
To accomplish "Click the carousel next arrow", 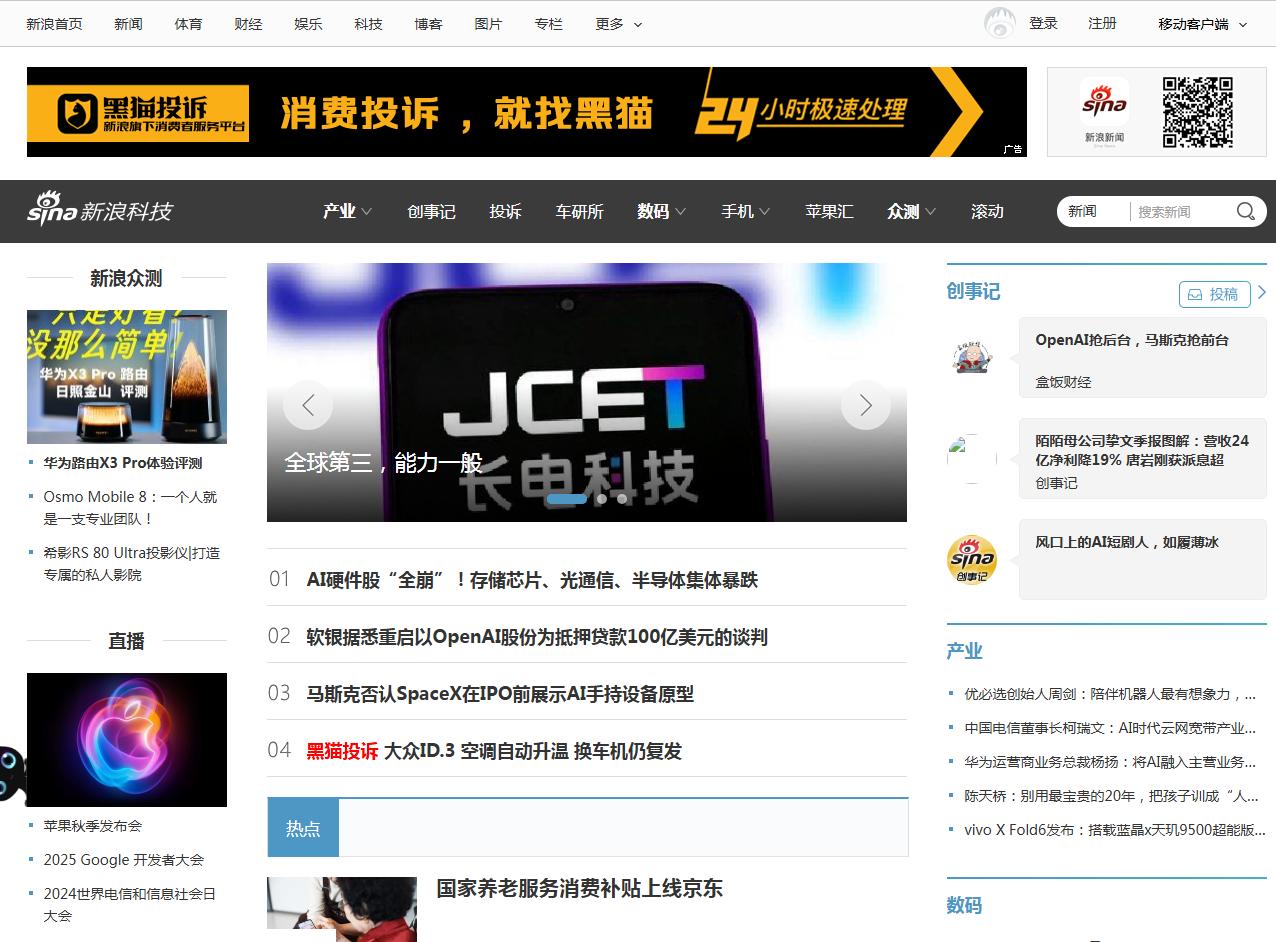I will [866, 405].
